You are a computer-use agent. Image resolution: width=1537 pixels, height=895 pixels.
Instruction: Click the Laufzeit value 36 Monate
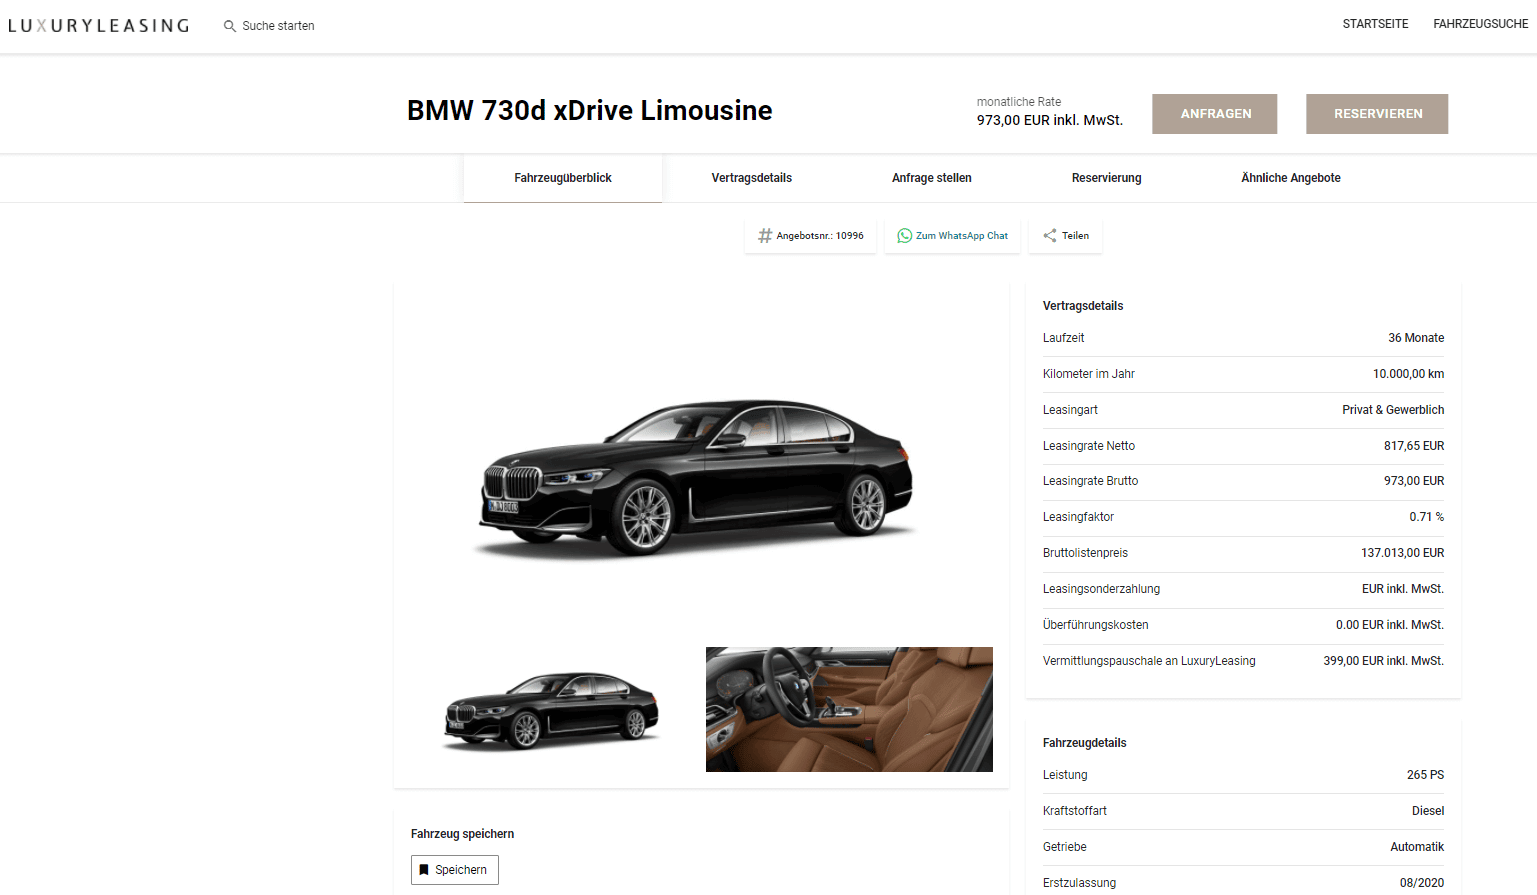(x=1416, y=338)
